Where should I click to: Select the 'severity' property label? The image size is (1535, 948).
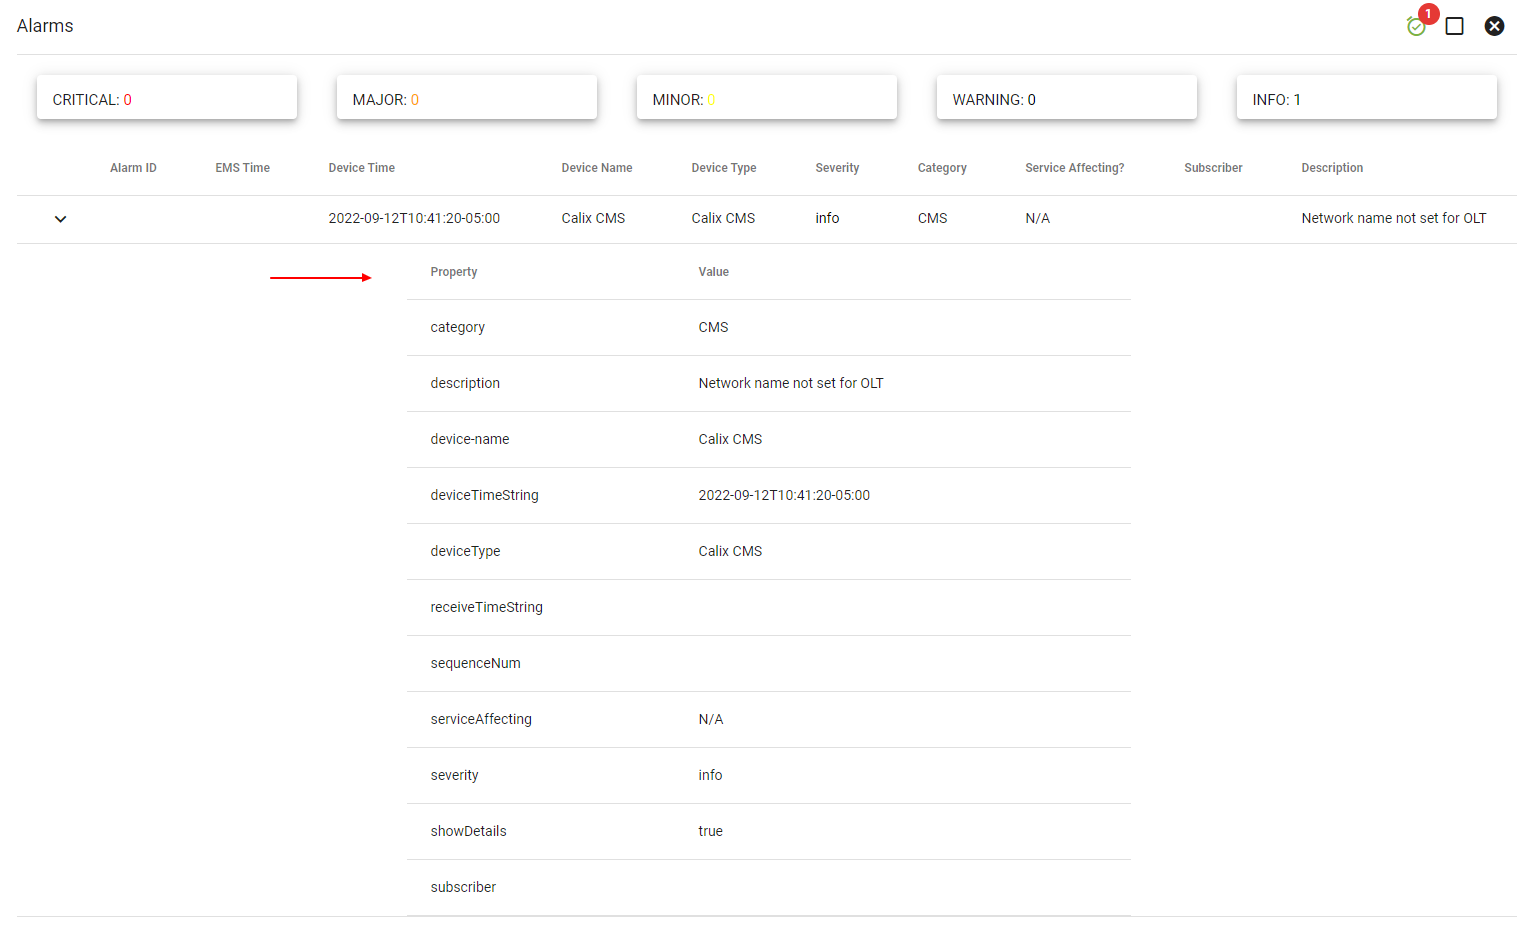point(454,775)
